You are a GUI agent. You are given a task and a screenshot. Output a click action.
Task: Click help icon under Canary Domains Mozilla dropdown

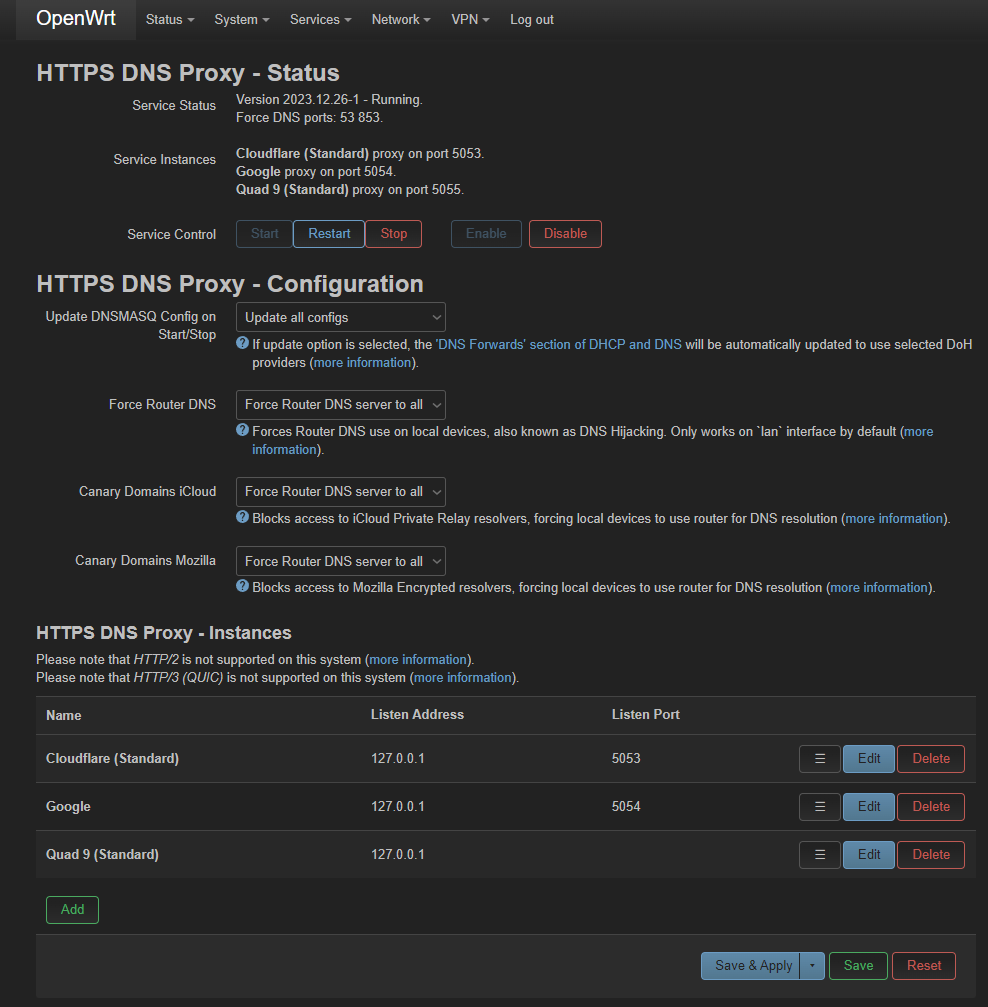[242, 586]
